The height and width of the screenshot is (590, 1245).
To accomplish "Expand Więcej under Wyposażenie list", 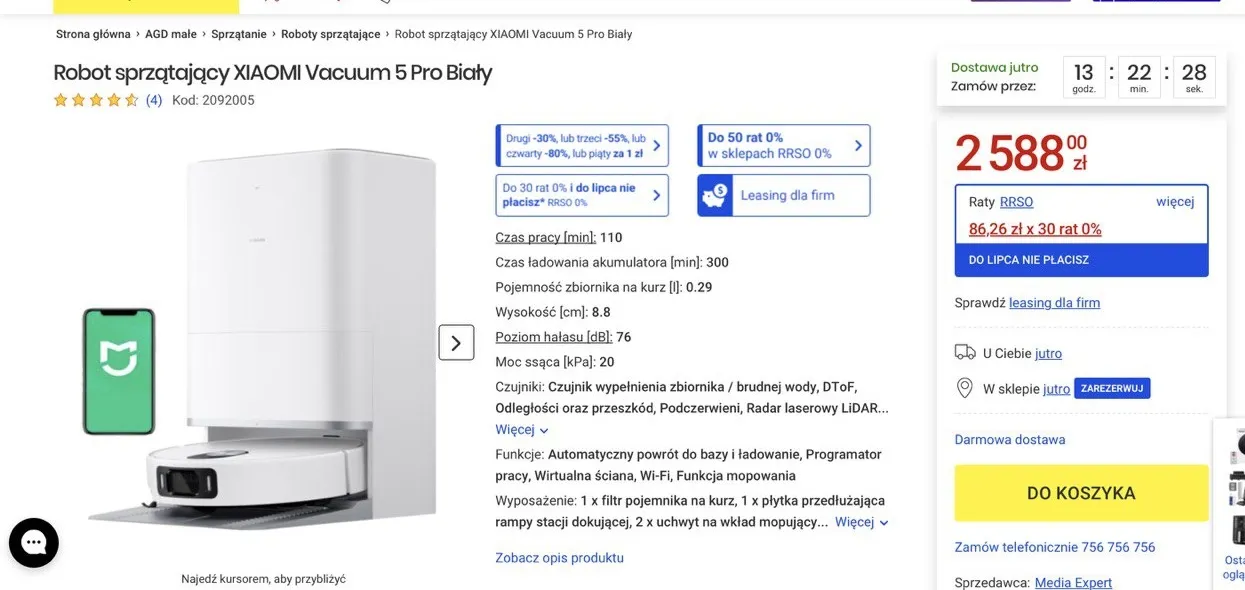I will coord(861,522).
